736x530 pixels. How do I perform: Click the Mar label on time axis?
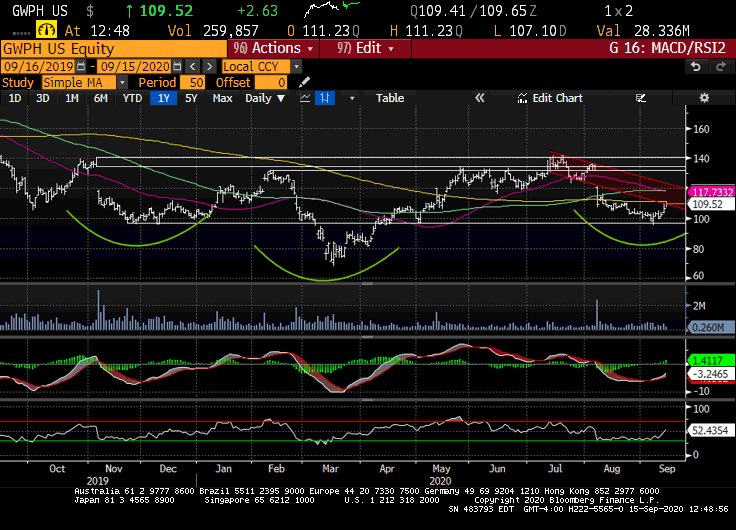click(x=330, y=469)
